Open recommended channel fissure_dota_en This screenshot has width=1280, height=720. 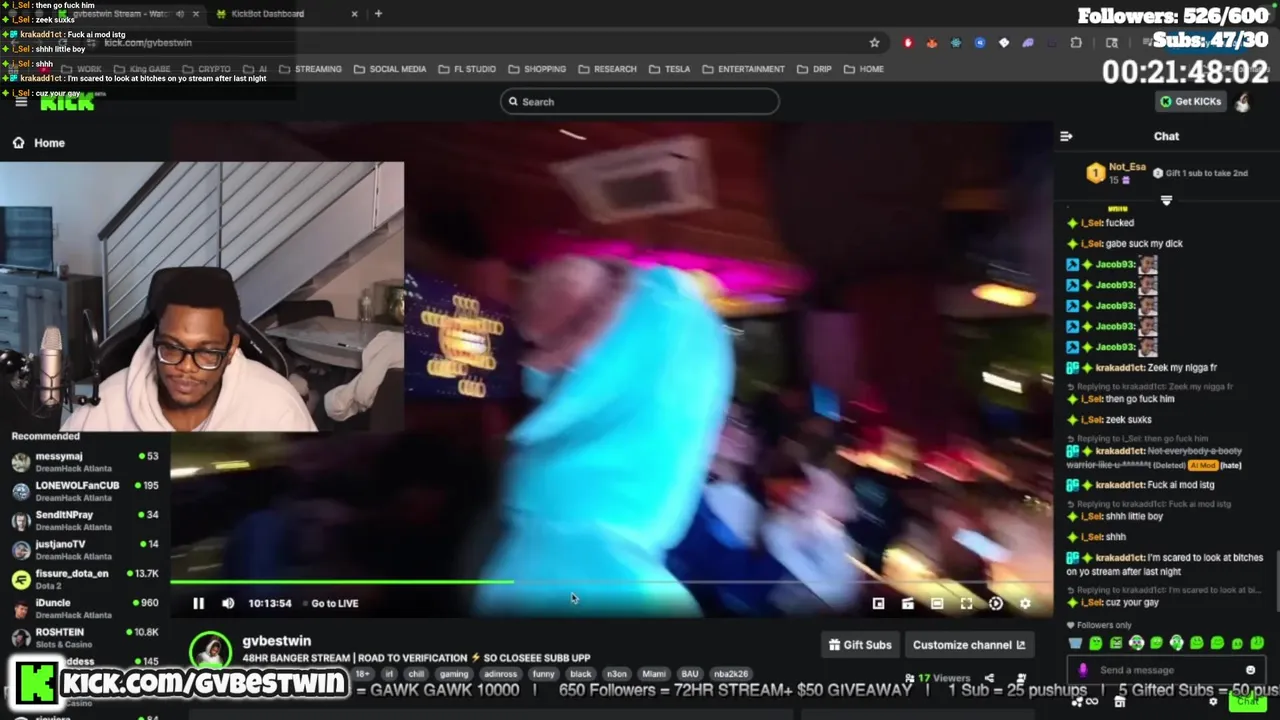coord(85,579)
